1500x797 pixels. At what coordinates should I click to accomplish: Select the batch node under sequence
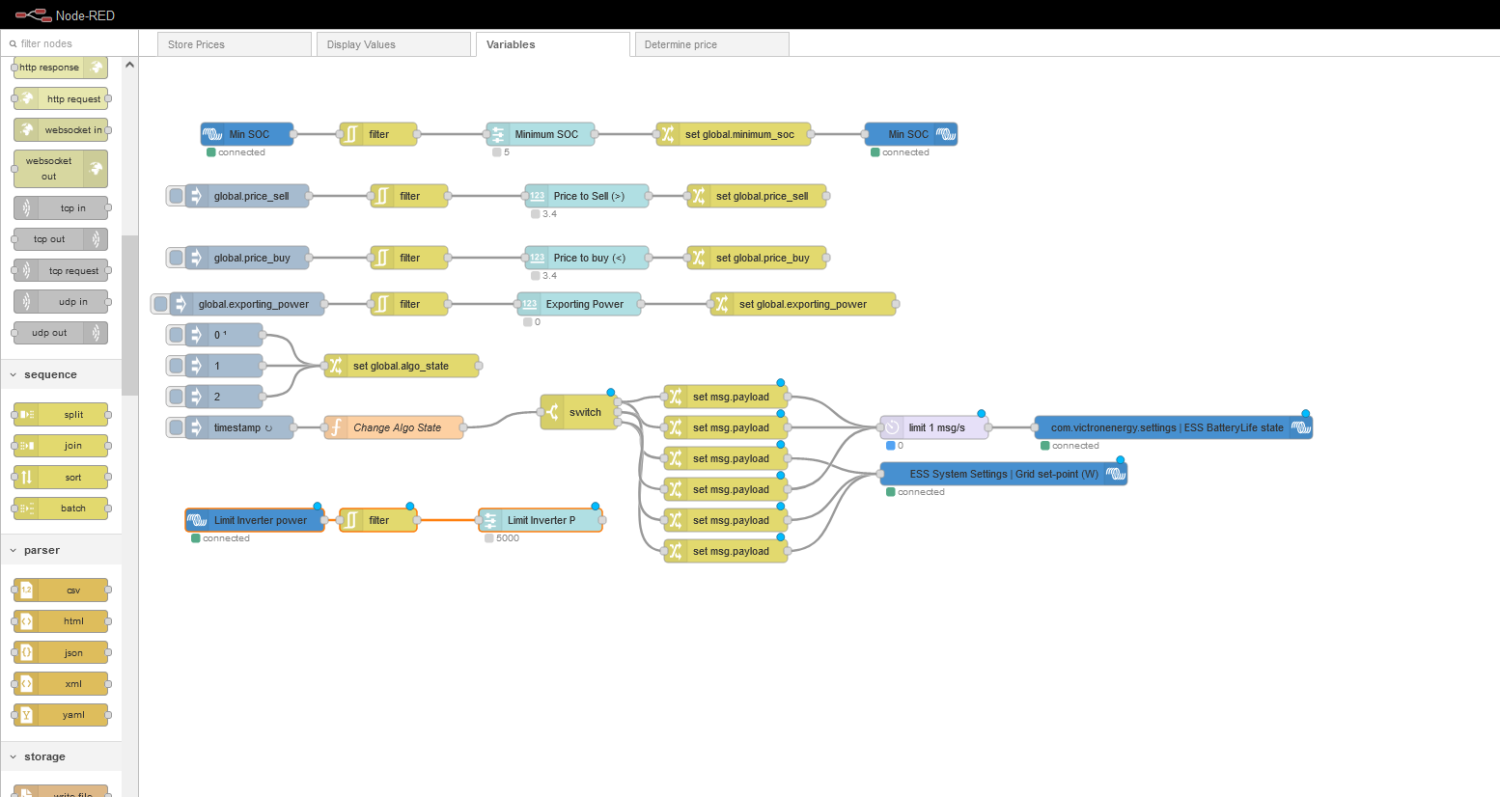(60, 508)
